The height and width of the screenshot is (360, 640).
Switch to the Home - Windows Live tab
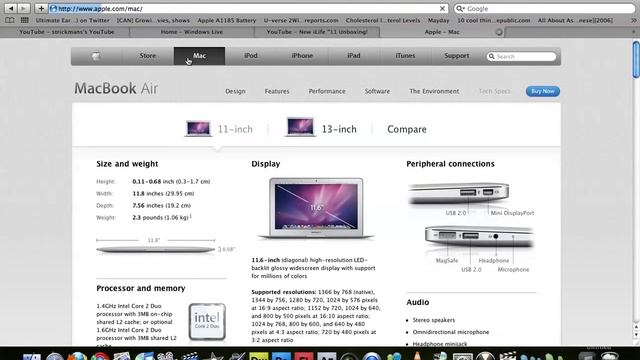(x=192, y=32)
